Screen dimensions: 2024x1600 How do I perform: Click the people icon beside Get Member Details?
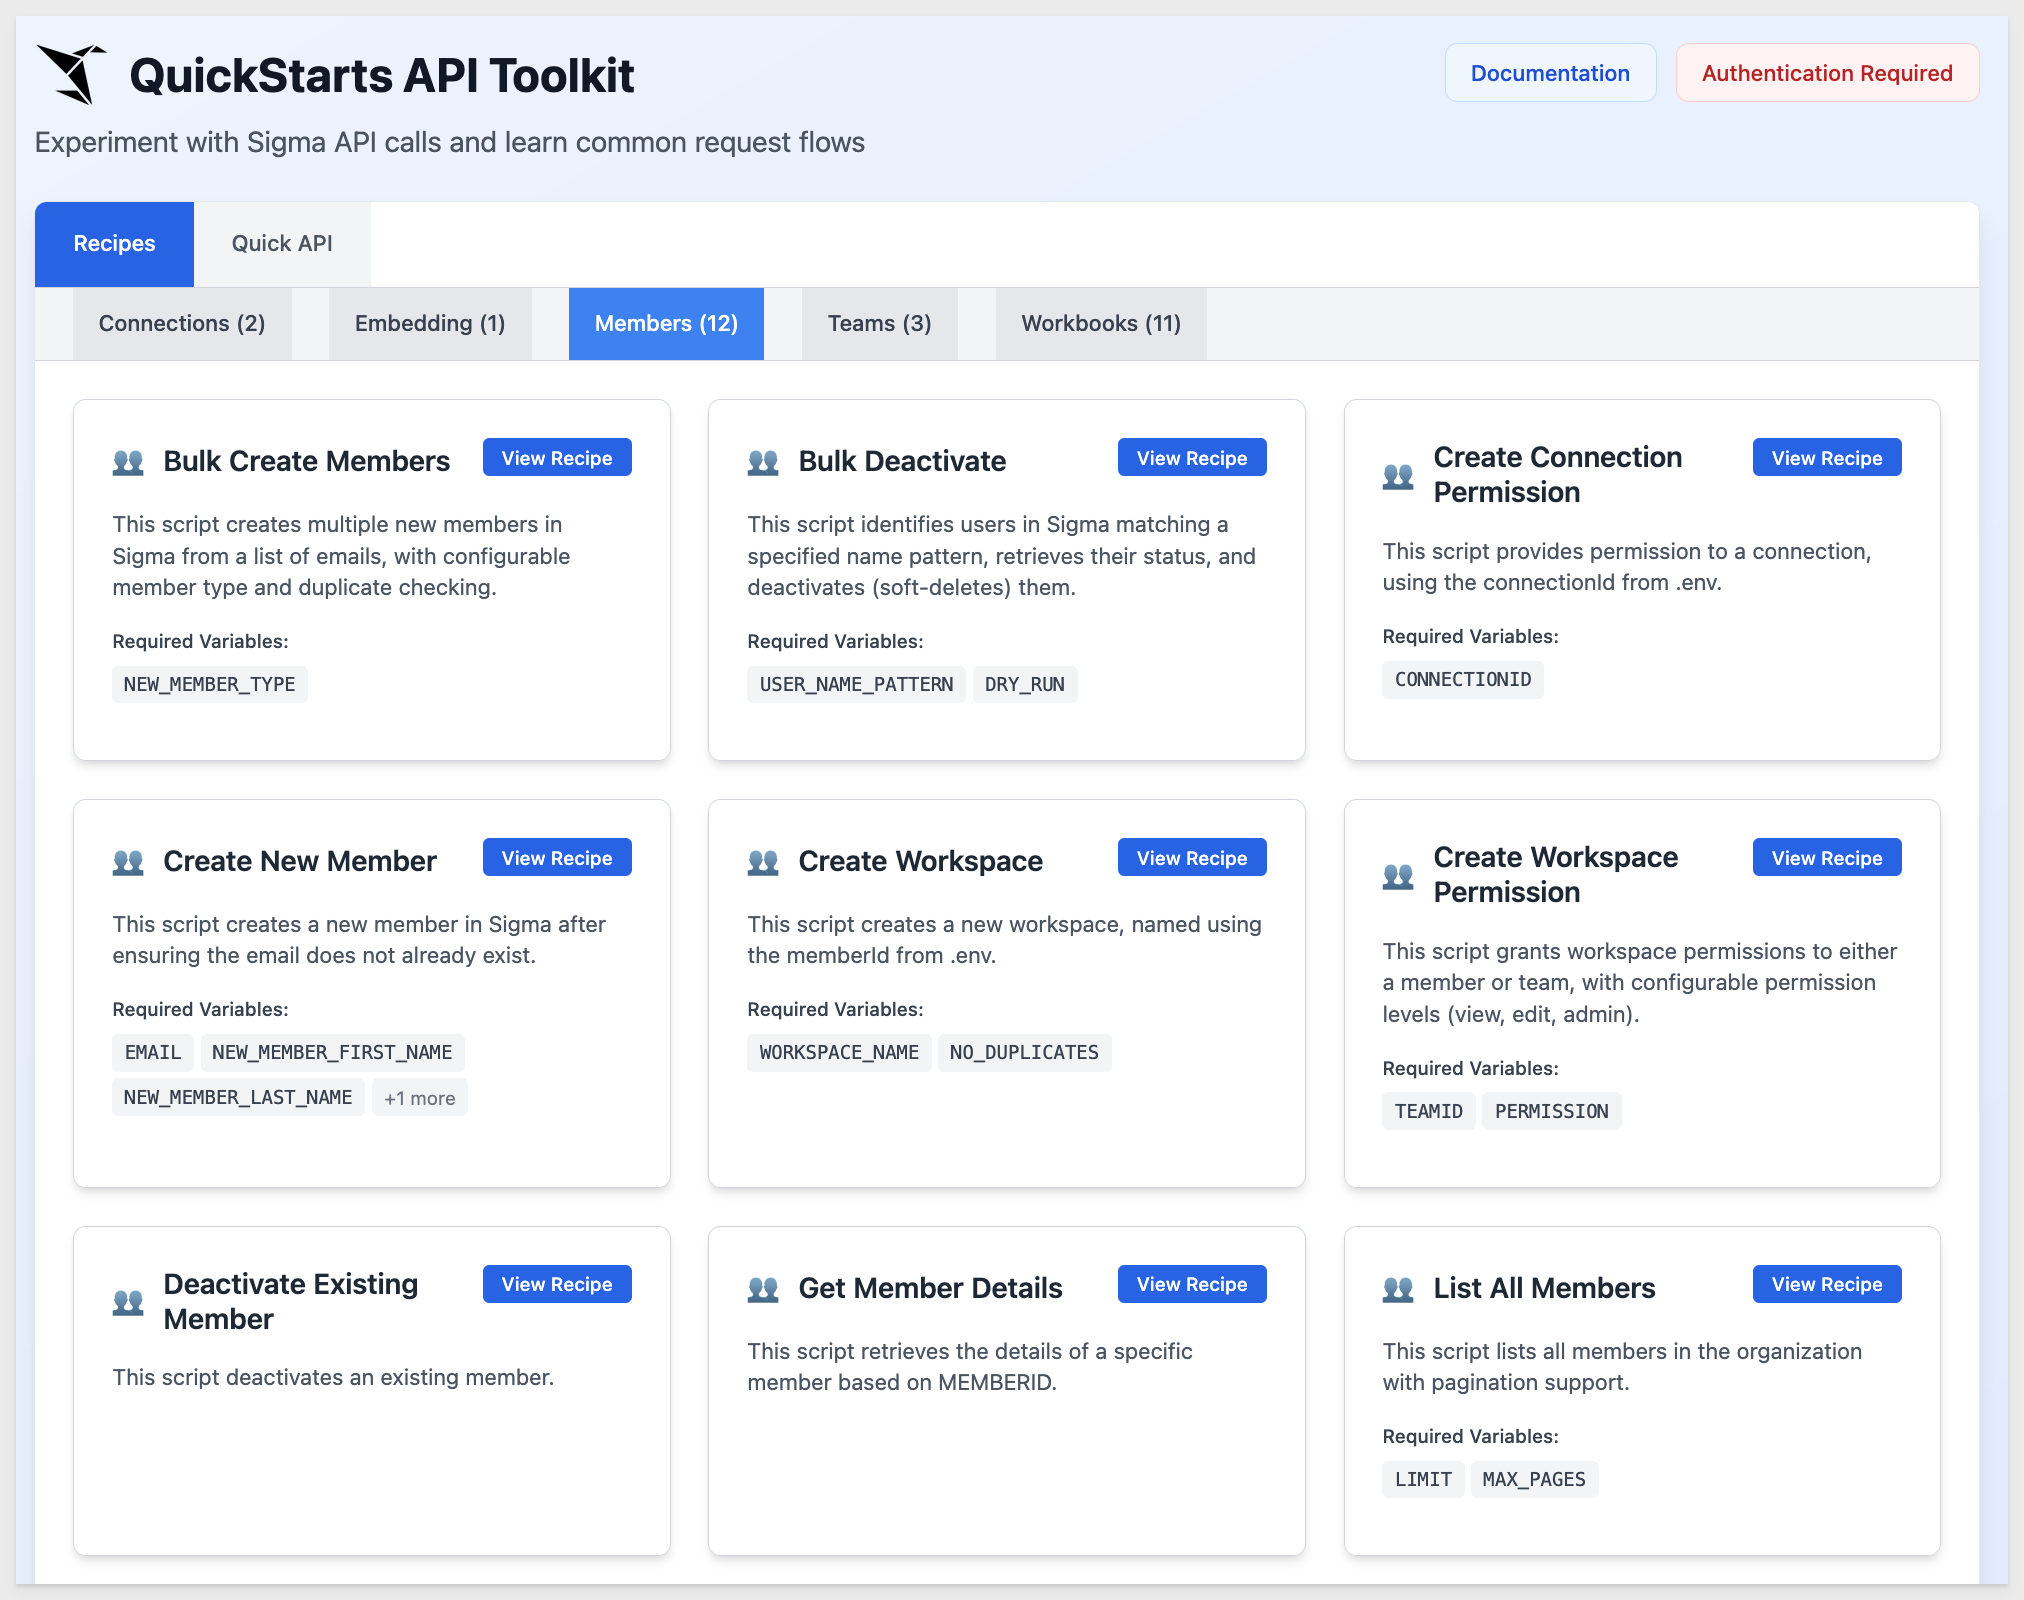(763, 1289)
